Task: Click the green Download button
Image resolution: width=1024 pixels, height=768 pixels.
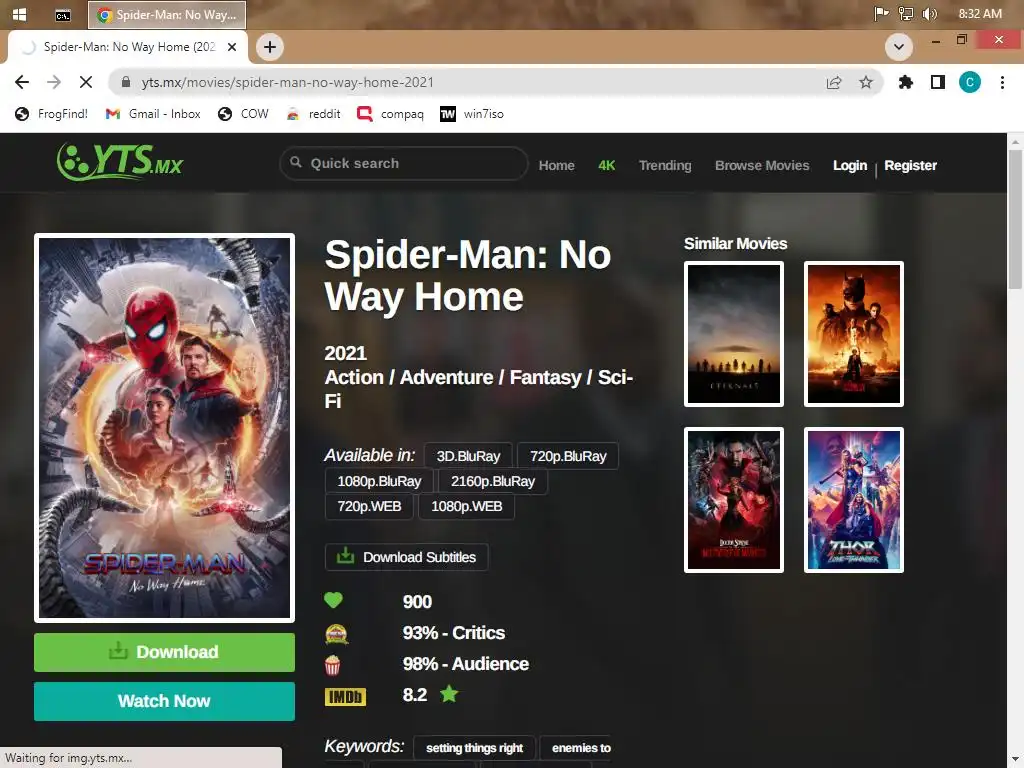Action: [x=164, y=652]
